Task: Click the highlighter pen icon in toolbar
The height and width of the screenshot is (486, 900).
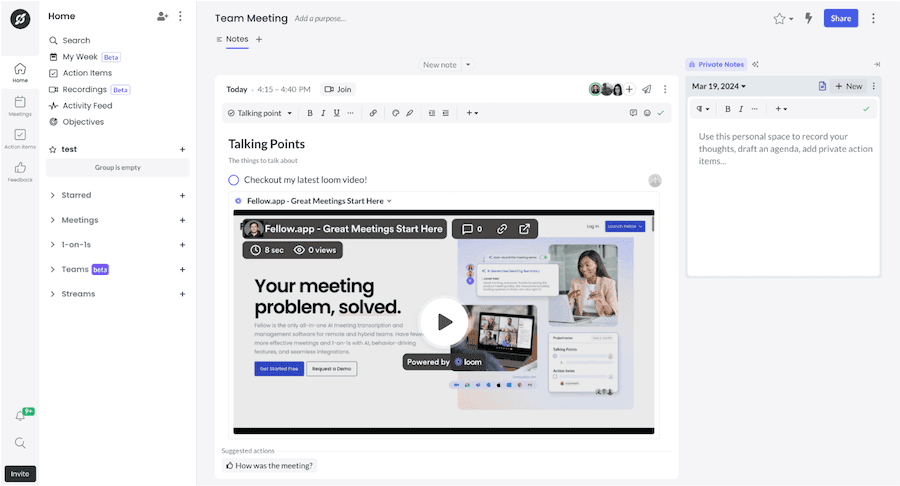Action: point(409,113)
